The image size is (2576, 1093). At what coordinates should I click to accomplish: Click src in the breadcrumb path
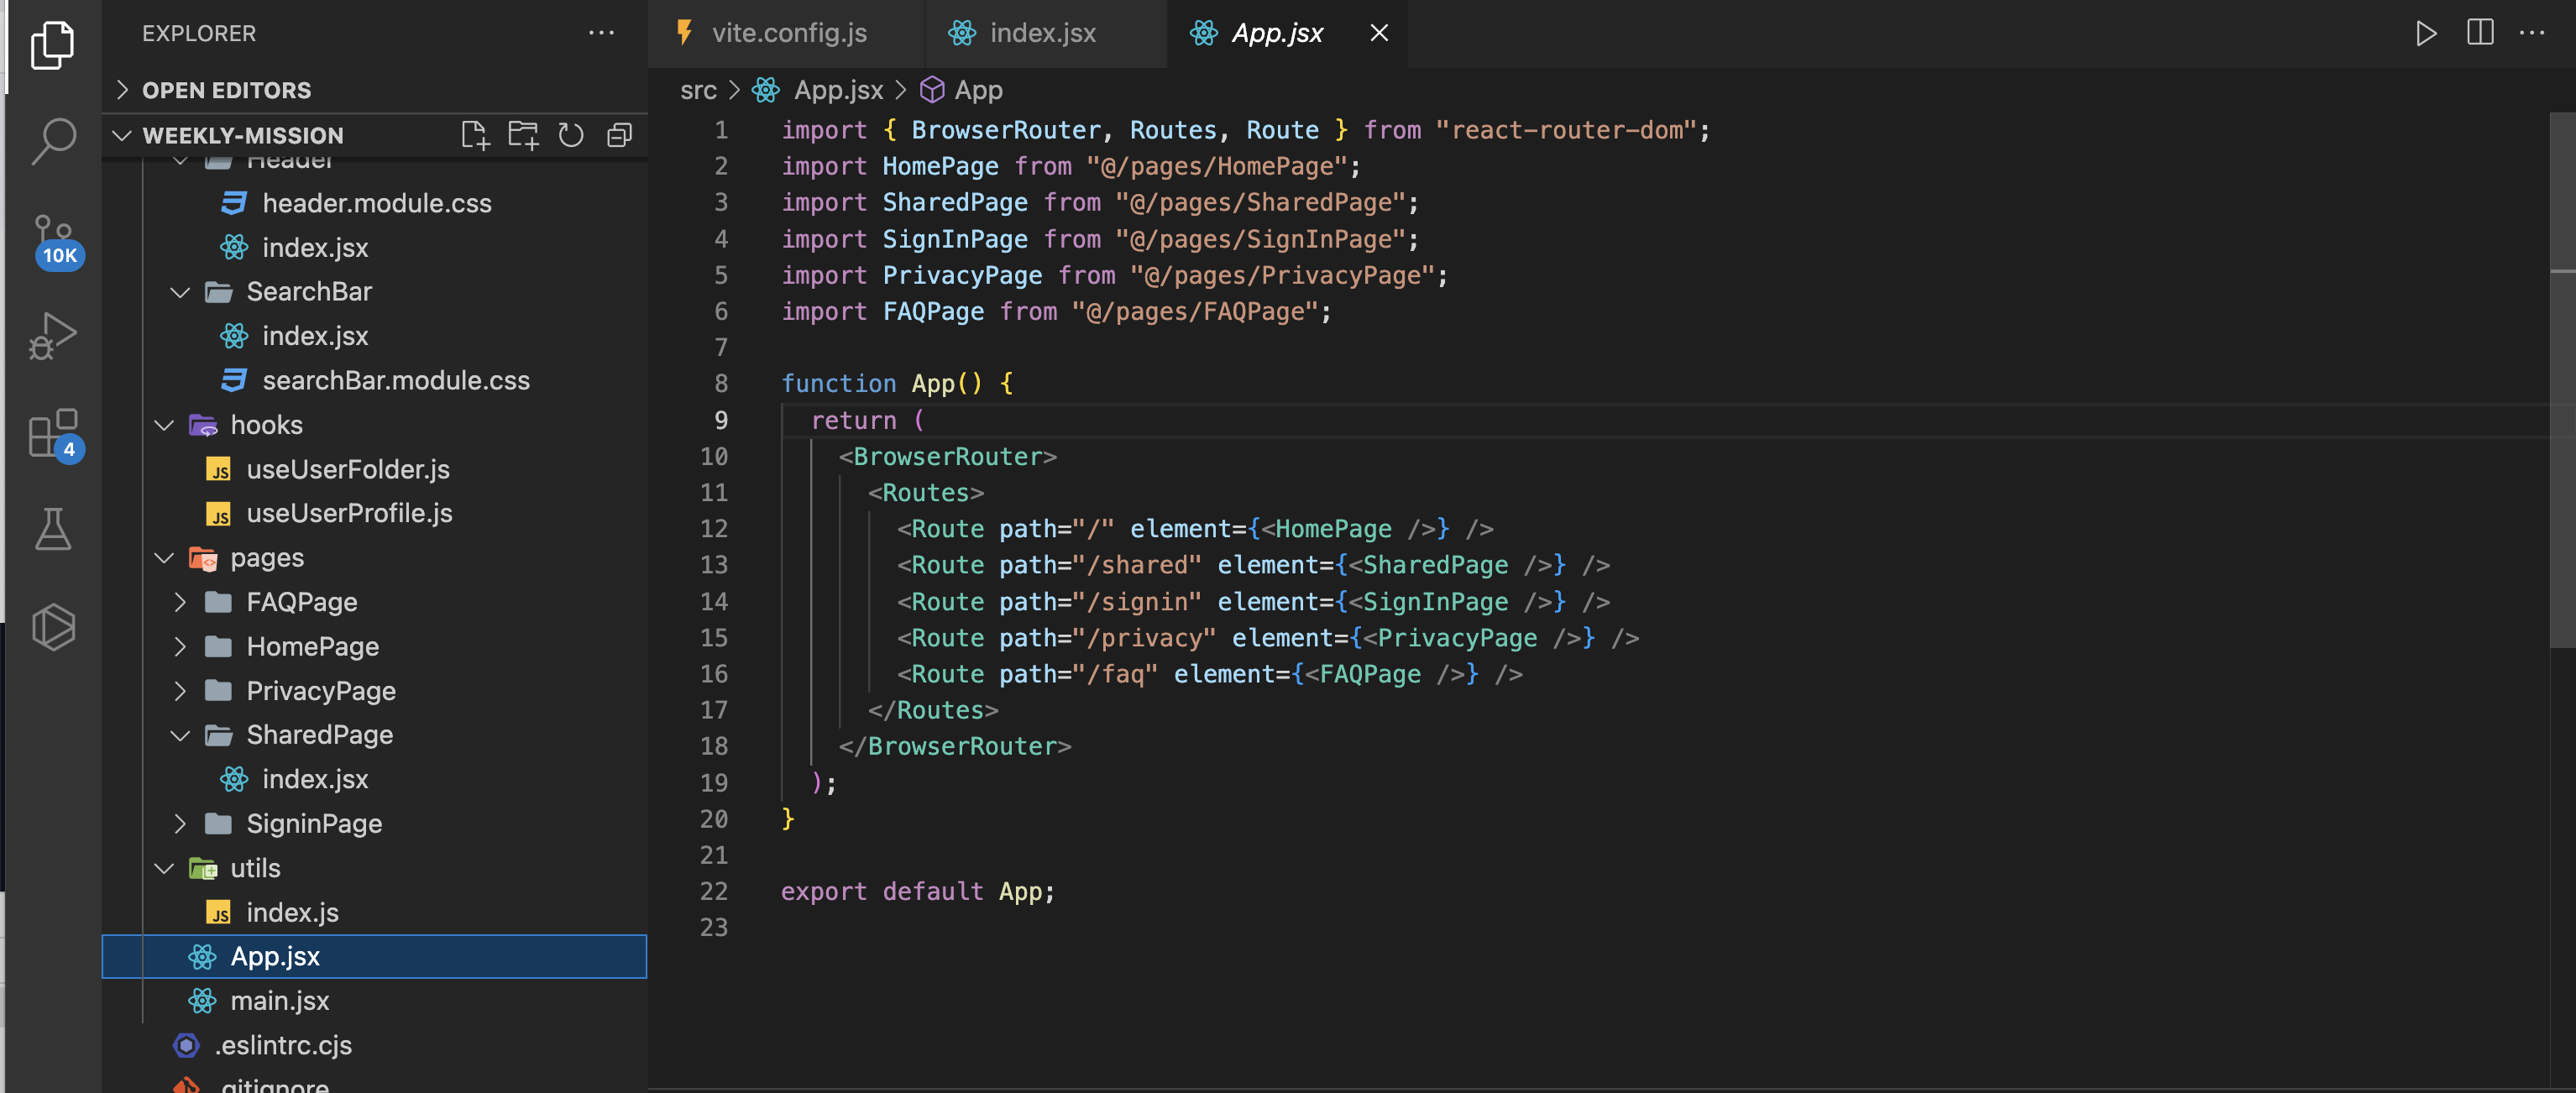(x=698, y=90)
